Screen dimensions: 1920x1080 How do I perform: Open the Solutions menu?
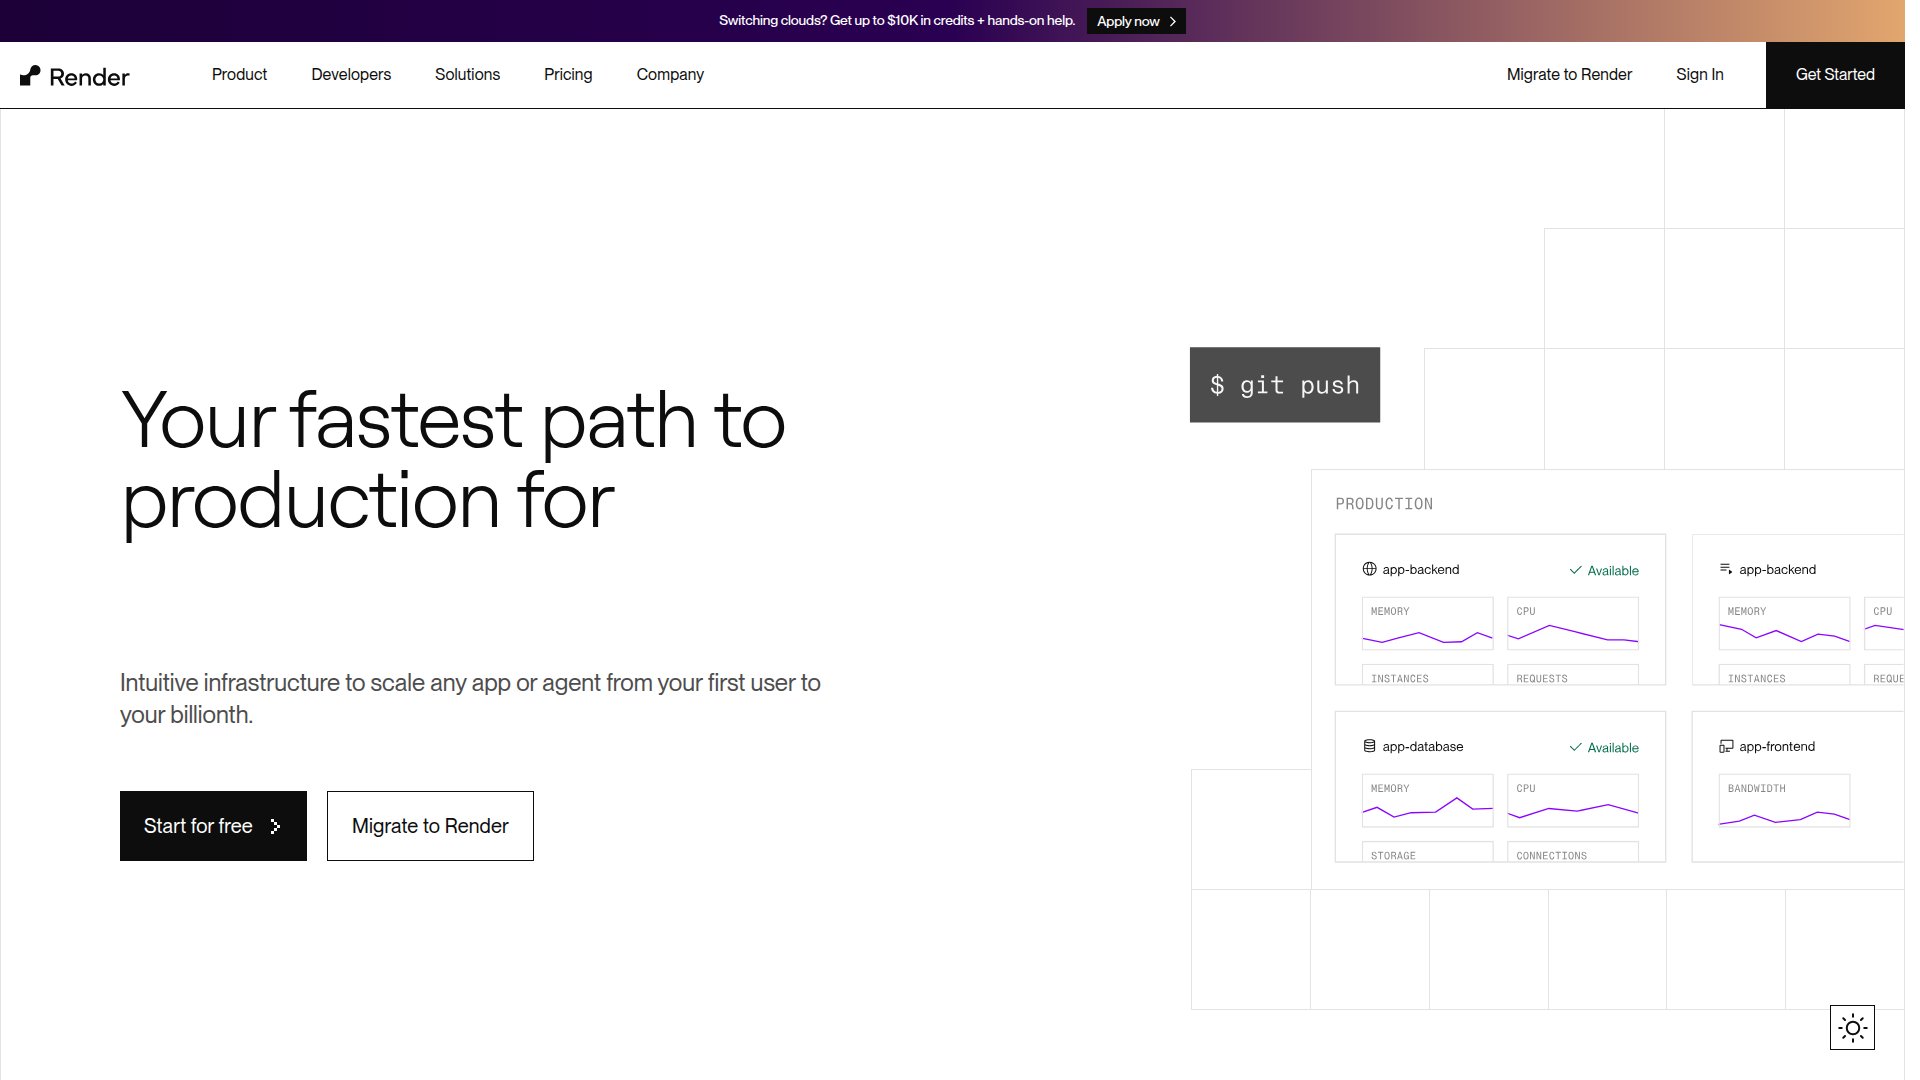467,75
